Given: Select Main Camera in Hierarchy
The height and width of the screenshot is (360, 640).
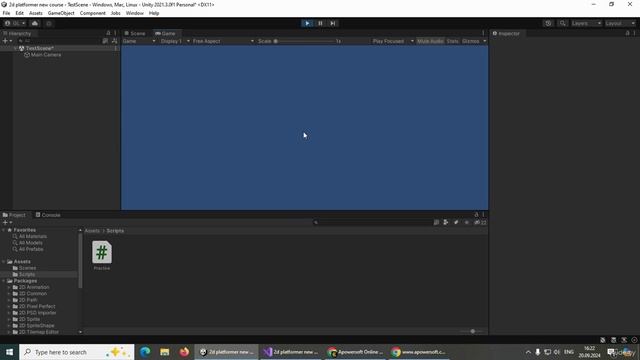Looking at the screenshot, I should click(x=45, y=55).
